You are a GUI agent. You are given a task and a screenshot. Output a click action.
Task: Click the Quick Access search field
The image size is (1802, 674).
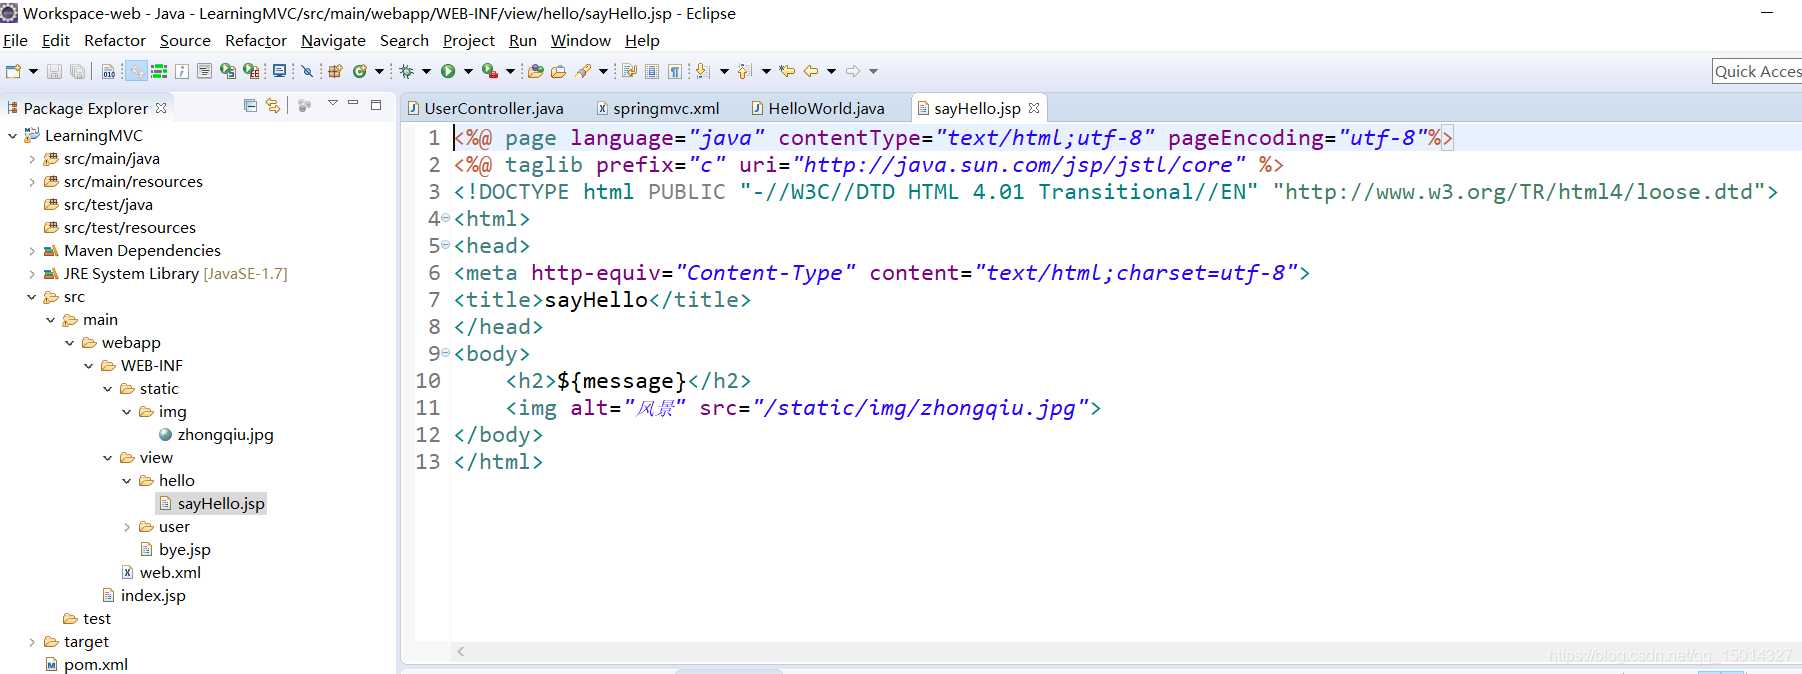click(1757, 71)
